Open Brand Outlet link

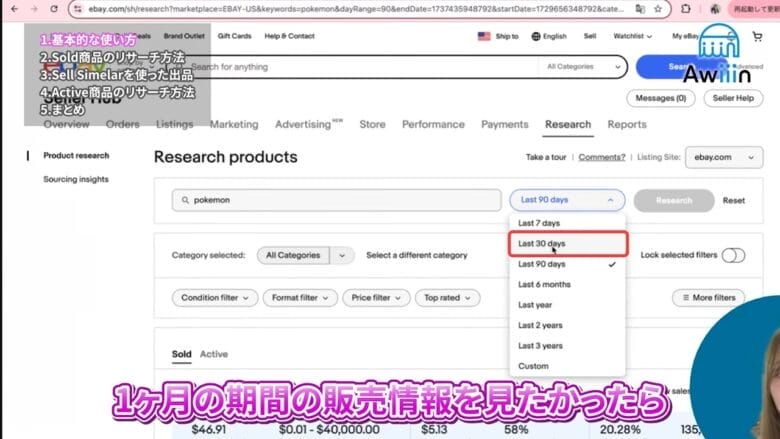pos(184,36)
